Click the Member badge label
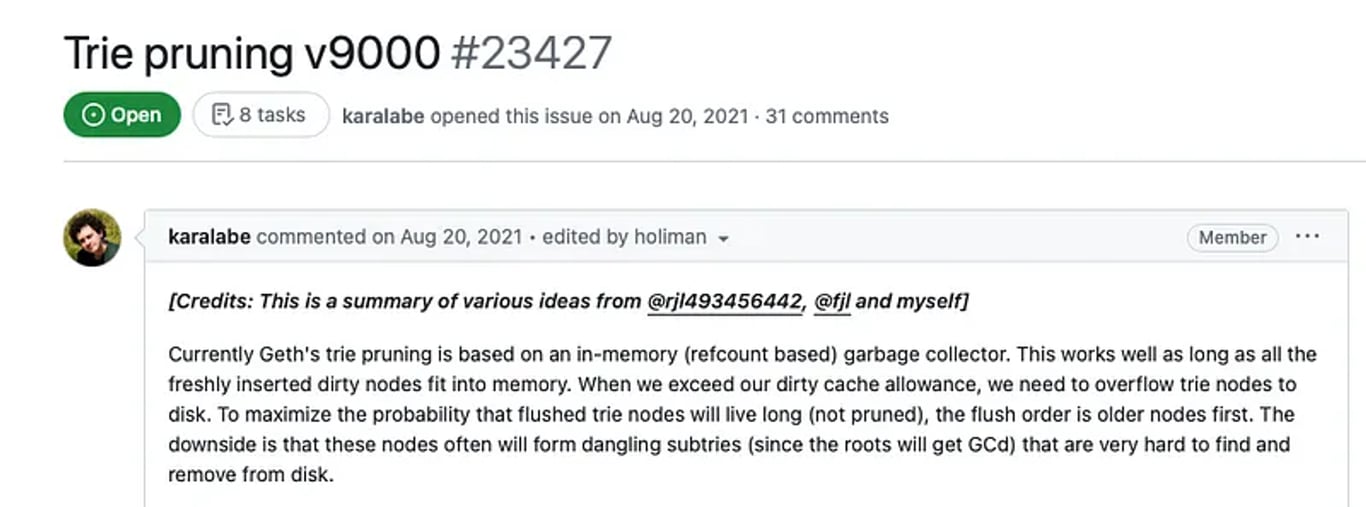Screen dimensions: 1366x507 [x=1232, y=237]
